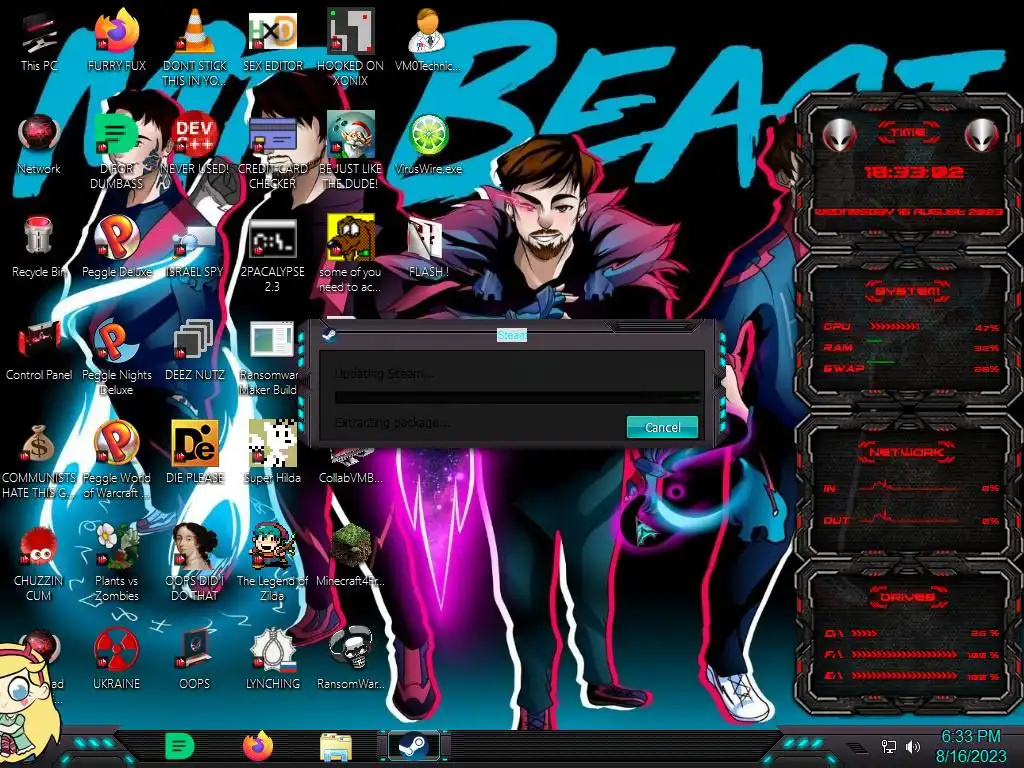Select the Plants vs Zombies icon

[116, 563]
